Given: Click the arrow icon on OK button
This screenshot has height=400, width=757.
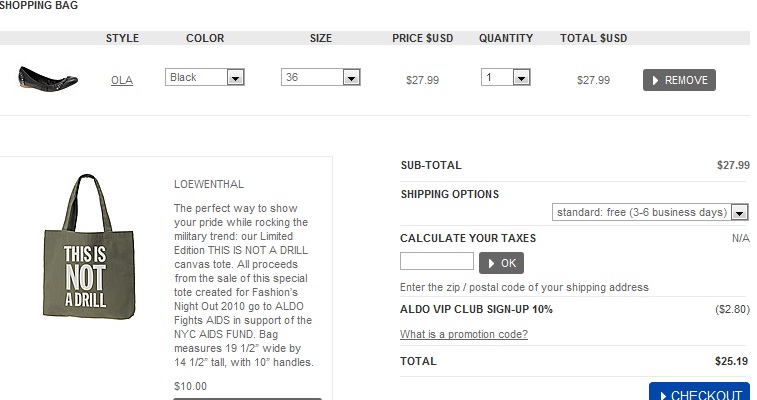Looking at the screenshot, I should click(x=491, y=263).
